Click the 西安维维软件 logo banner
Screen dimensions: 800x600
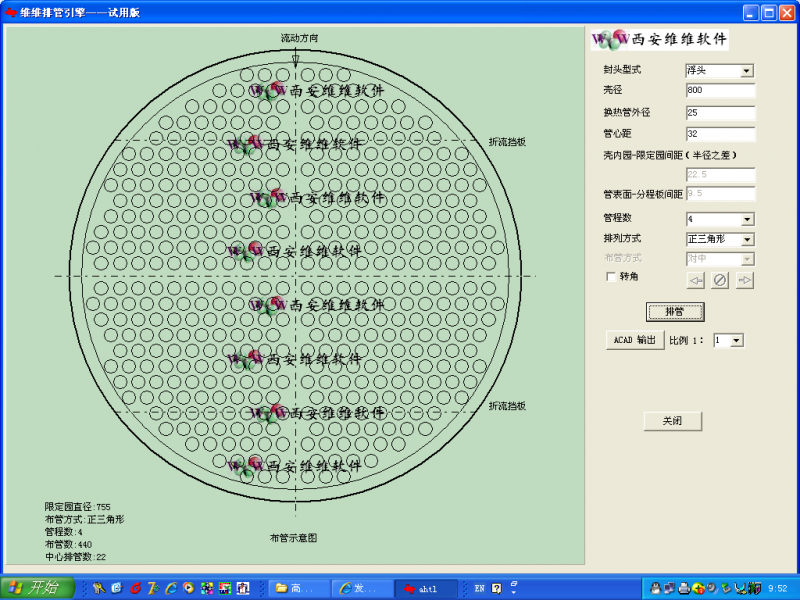coord(659,39)
